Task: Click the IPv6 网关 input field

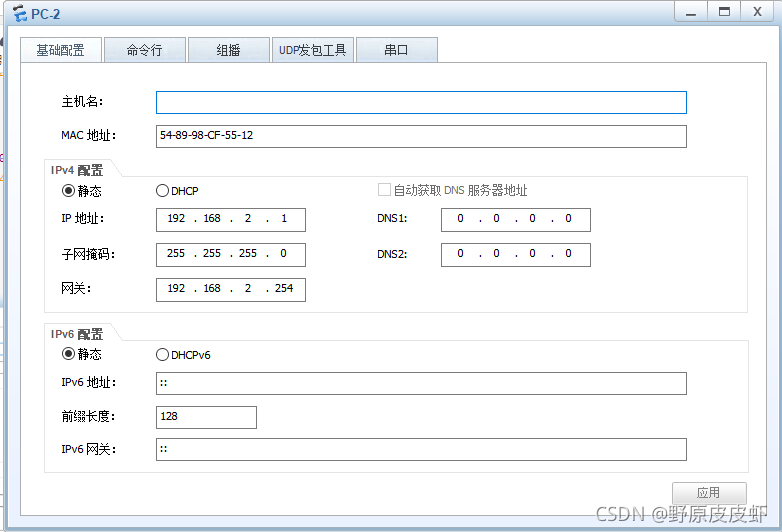Action: pyautogui.click(x=421, y=449)
